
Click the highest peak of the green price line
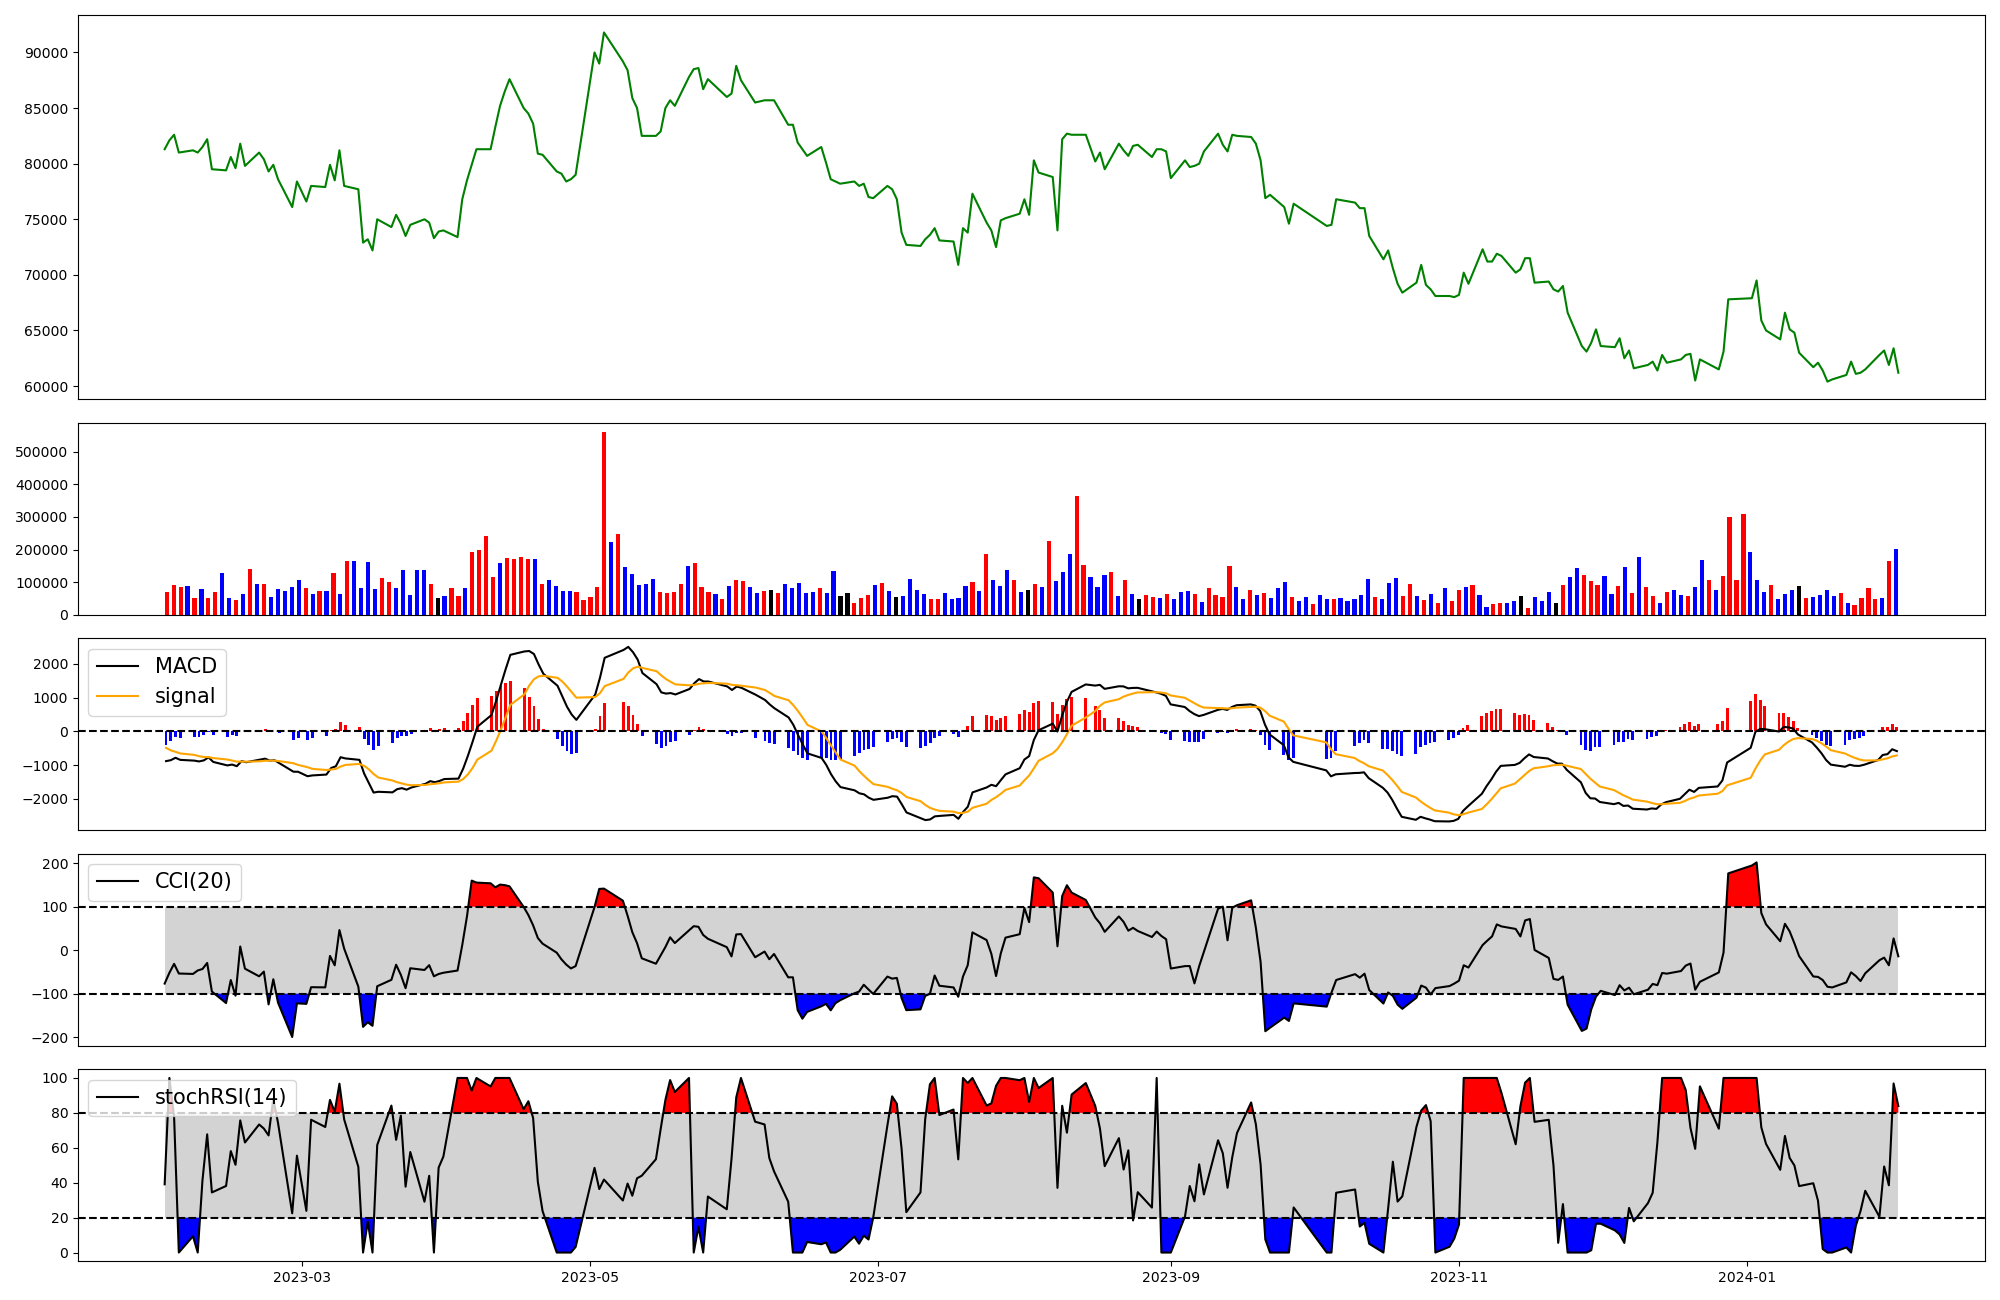coord(604,33)
